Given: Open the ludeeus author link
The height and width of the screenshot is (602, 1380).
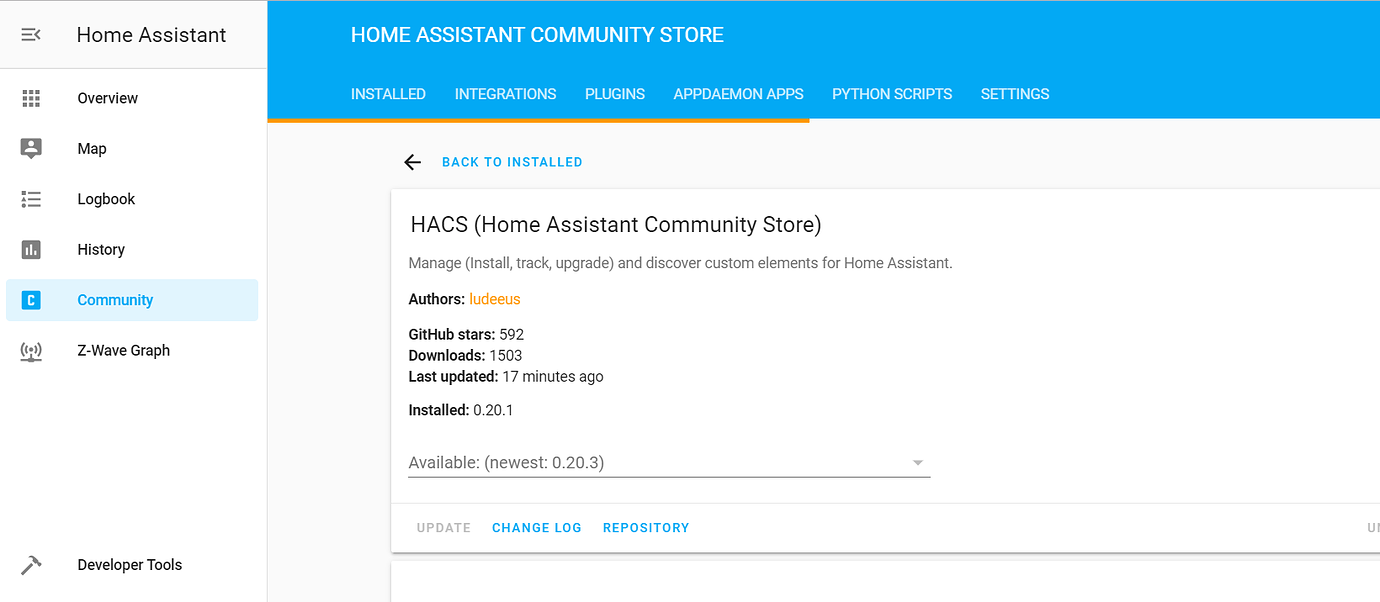Looking at the screenshot, I should coord(494,298).
